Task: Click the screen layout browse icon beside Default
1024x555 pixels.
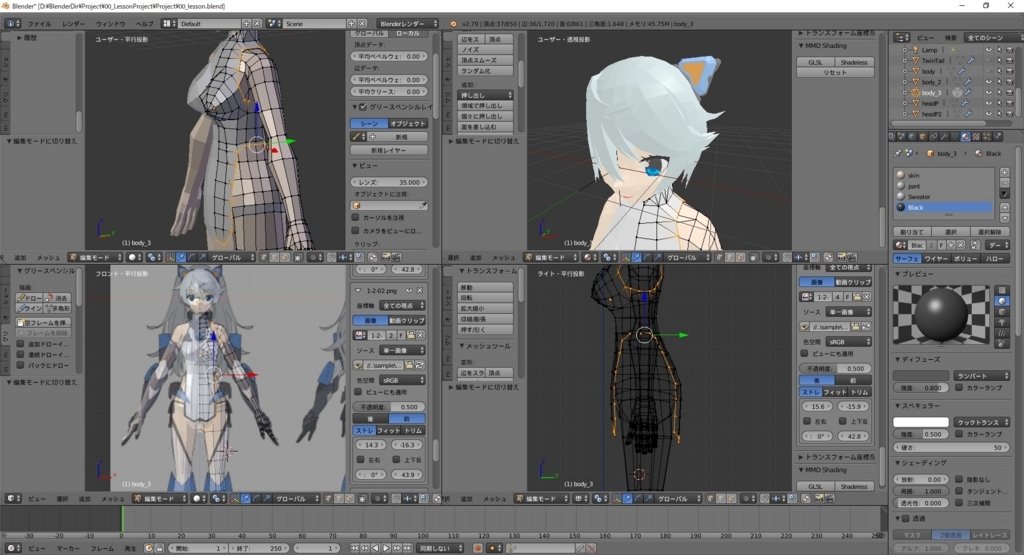Action: point(169,24)
